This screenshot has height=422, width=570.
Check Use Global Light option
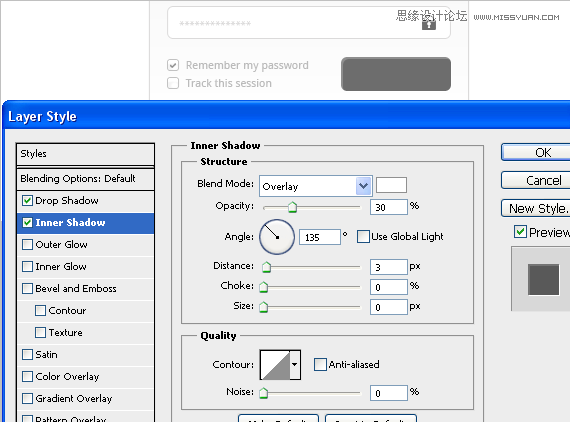click(363, 236)
